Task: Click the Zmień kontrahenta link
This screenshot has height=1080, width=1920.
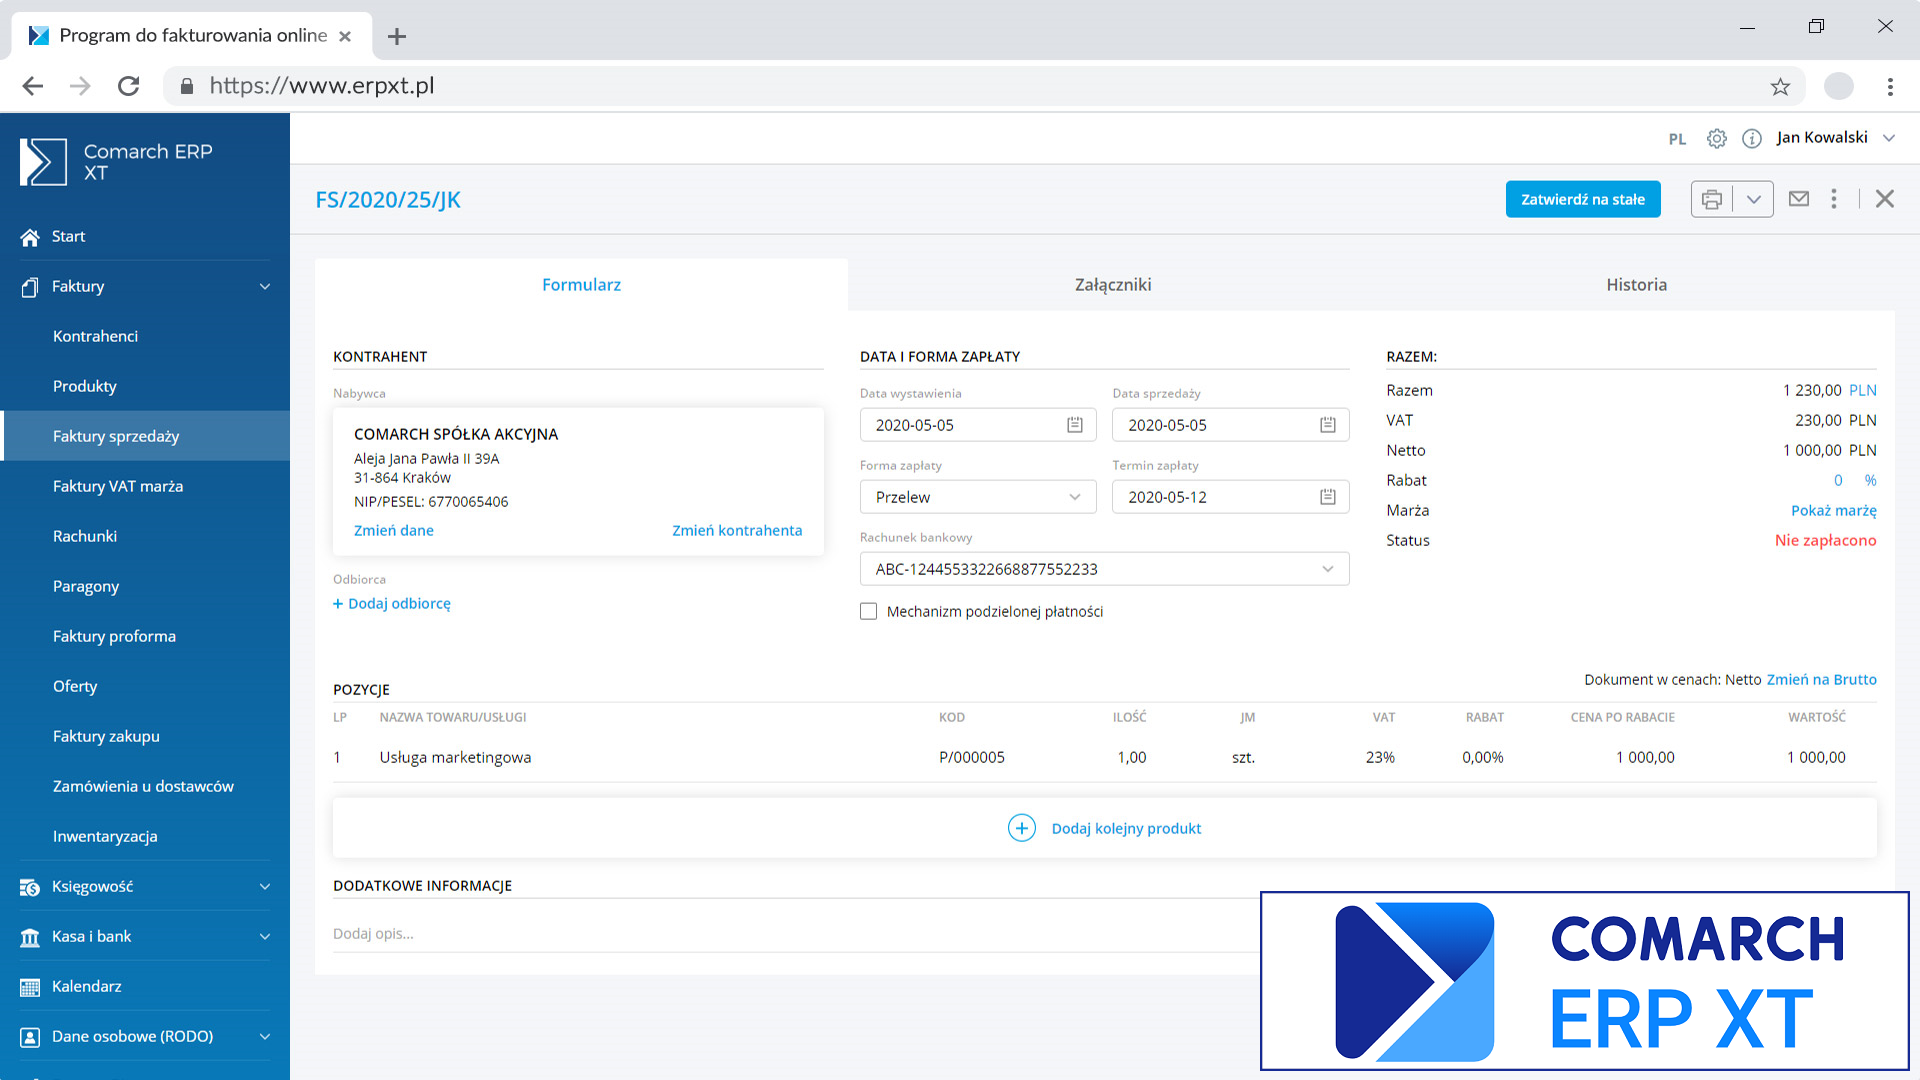Action: pos(737,530)
